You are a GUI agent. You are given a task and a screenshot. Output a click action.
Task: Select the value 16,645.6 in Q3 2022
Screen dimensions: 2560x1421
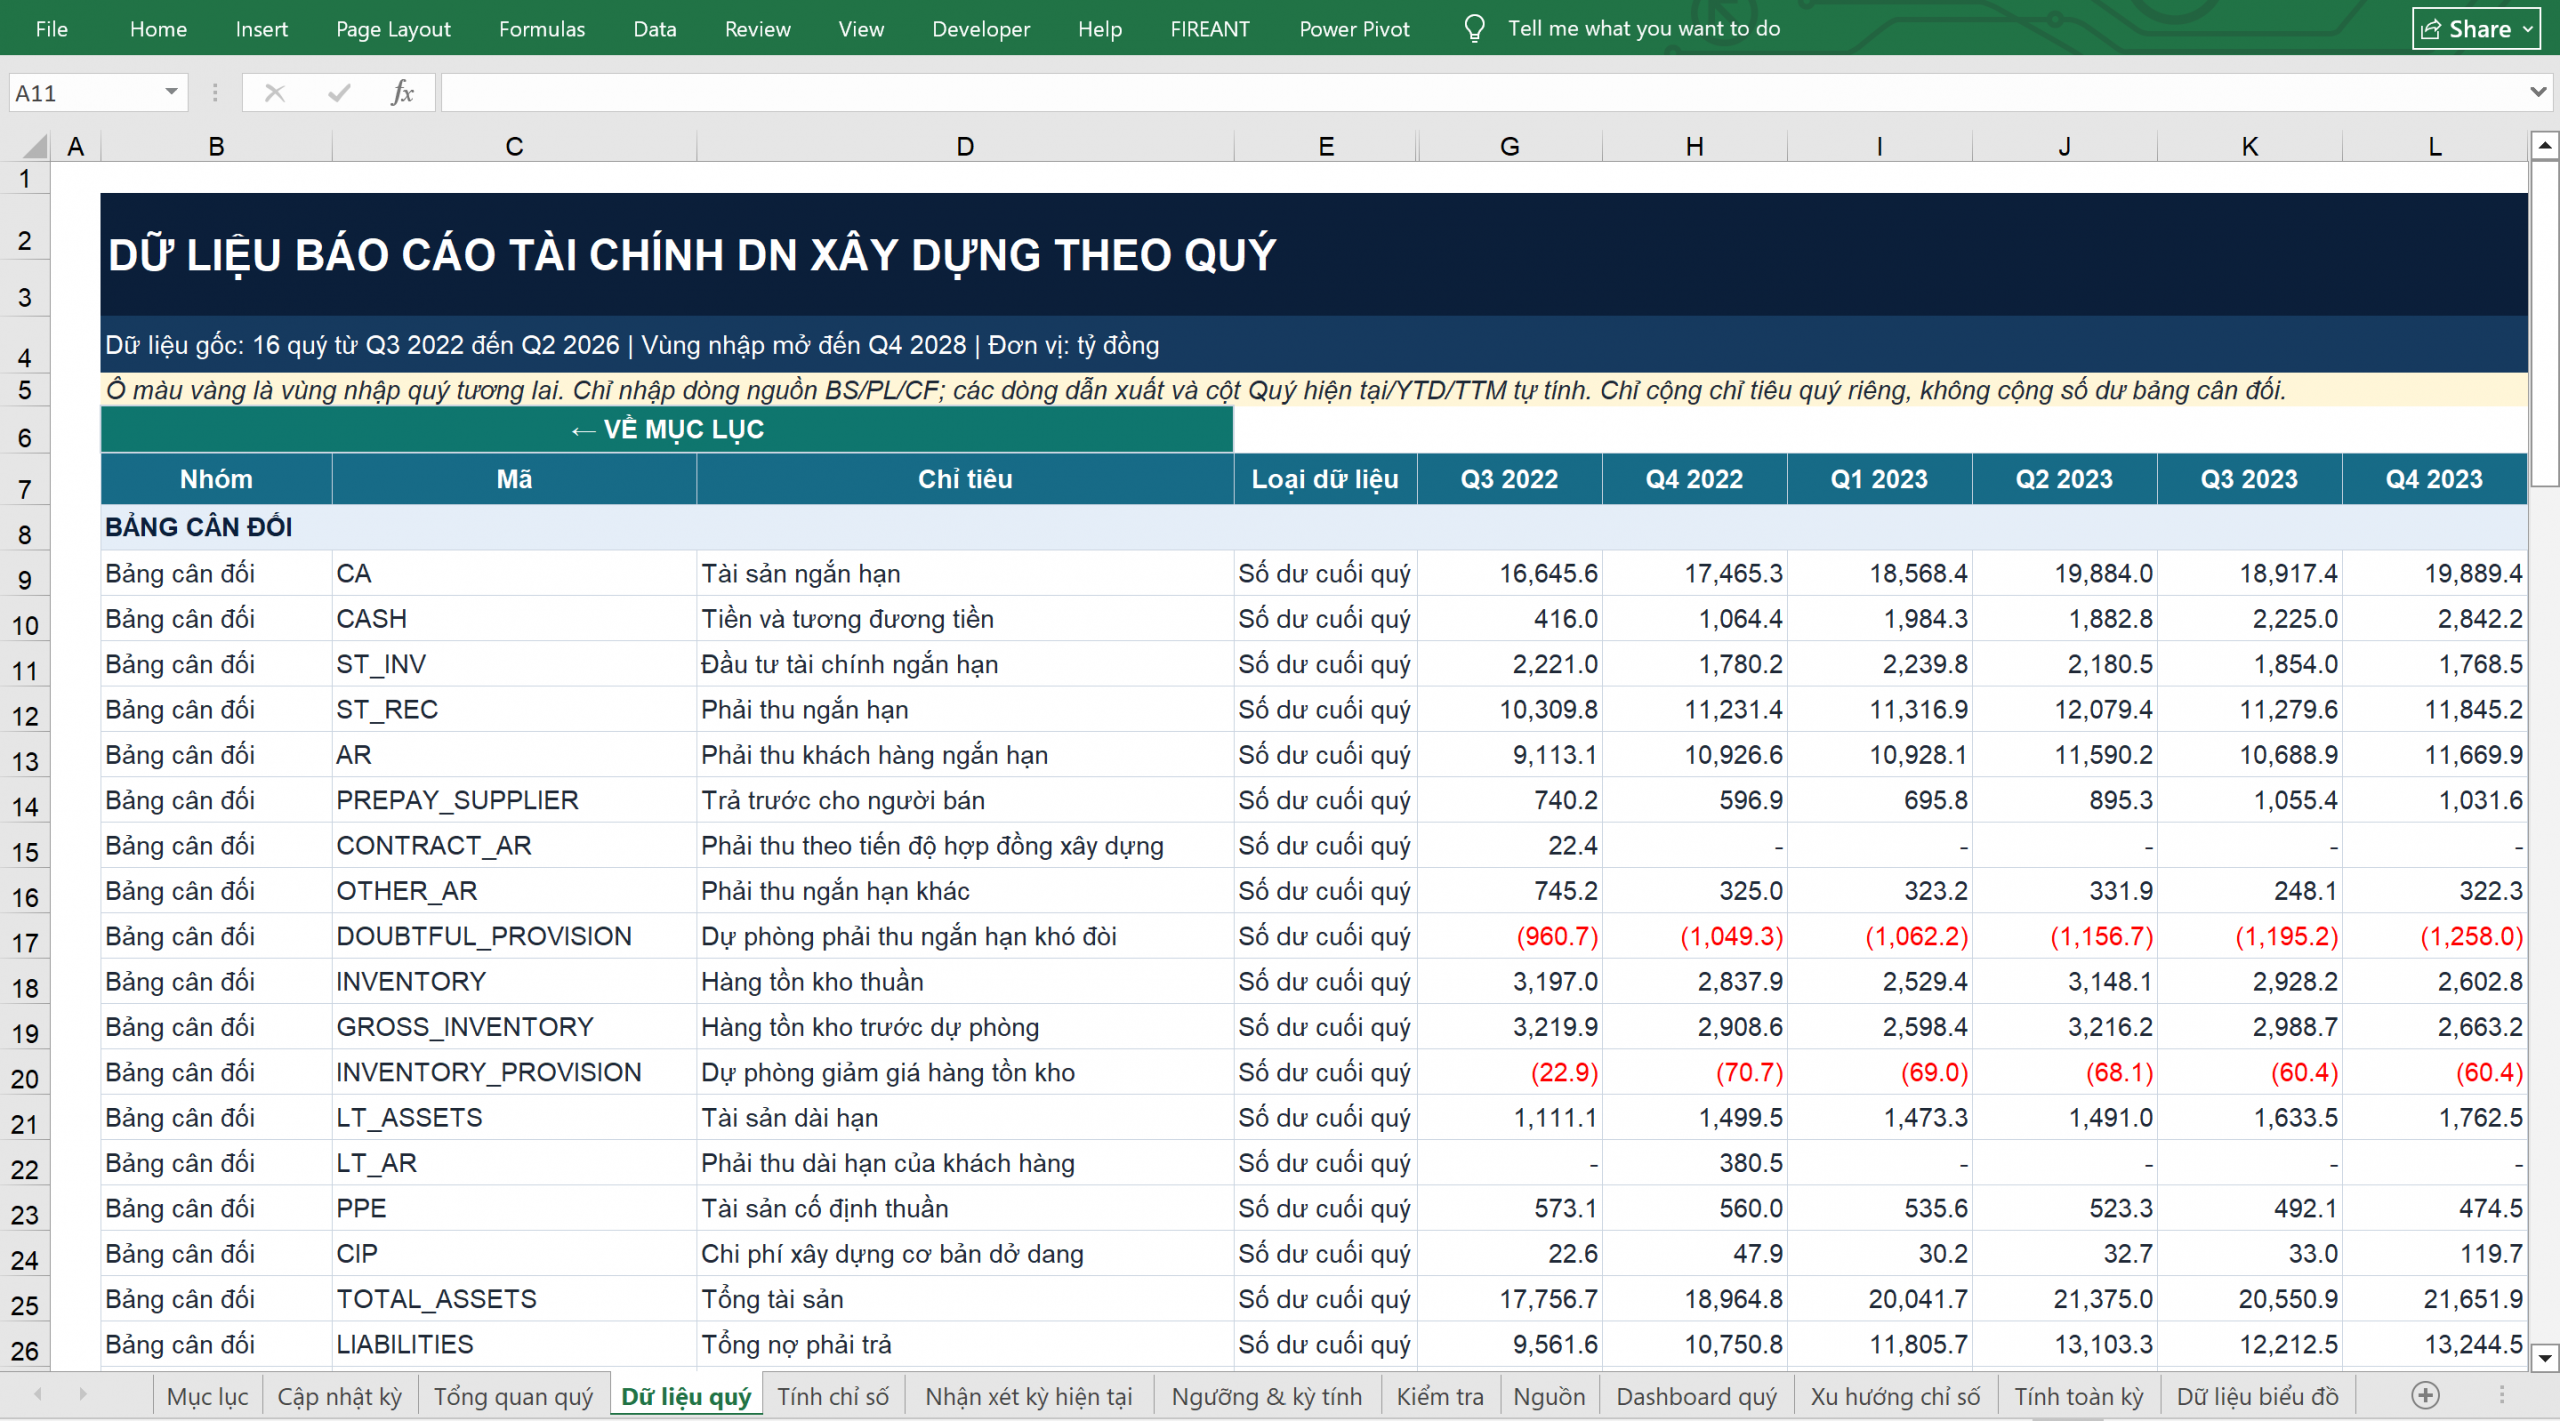(x=1510, y=573)
